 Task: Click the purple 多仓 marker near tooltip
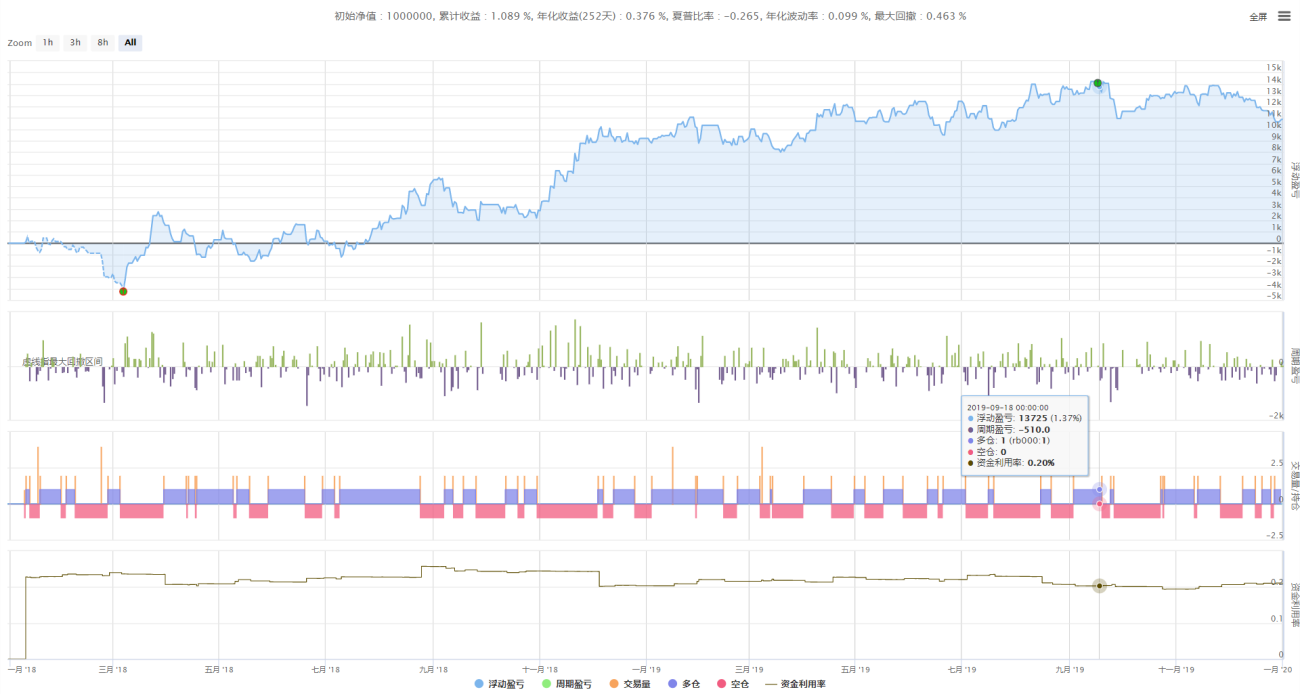[x=1099, y=489]
